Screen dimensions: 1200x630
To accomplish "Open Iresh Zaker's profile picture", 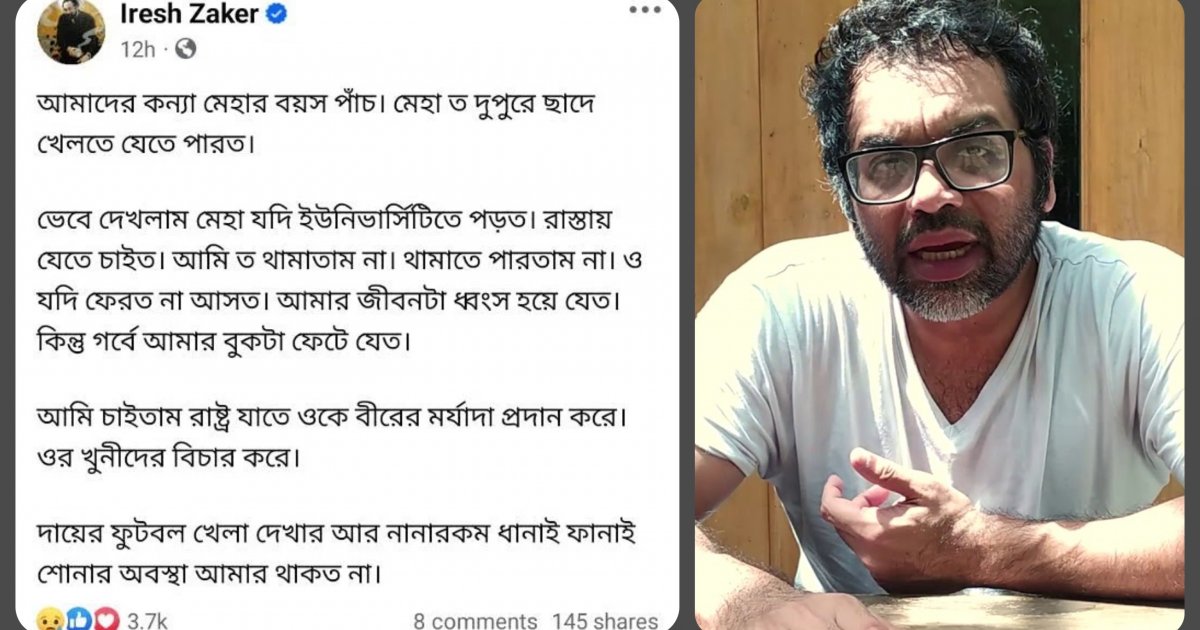I will [x=70, y=31].
